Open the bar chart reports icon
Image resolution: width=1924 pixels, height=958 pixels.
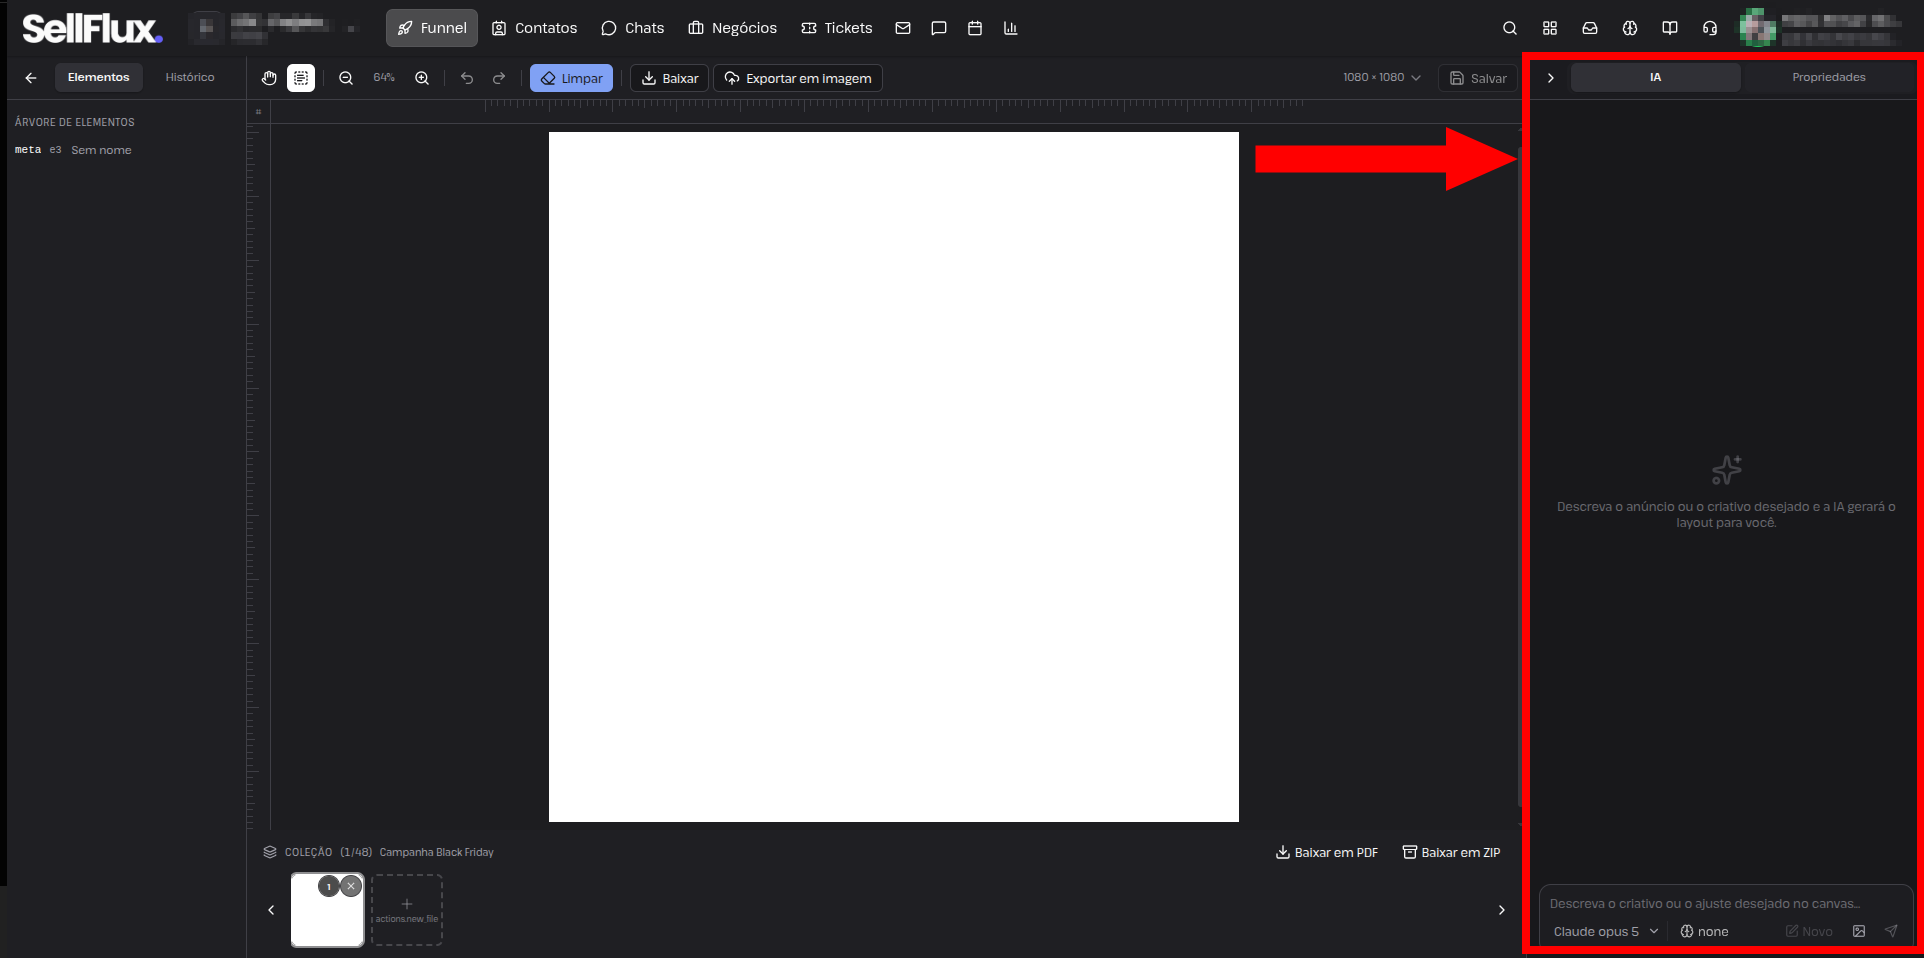point(1011,28)
